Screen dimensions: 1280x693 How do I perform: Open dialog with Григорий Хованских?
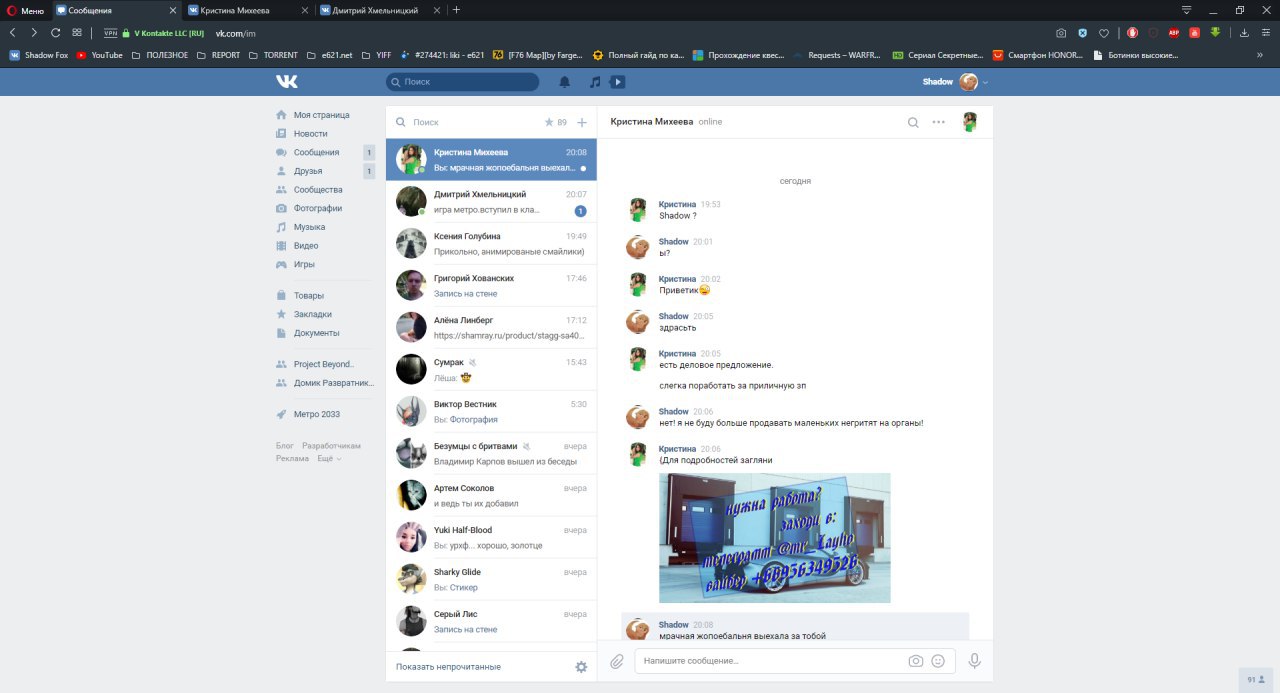click(x=491, y=285)
